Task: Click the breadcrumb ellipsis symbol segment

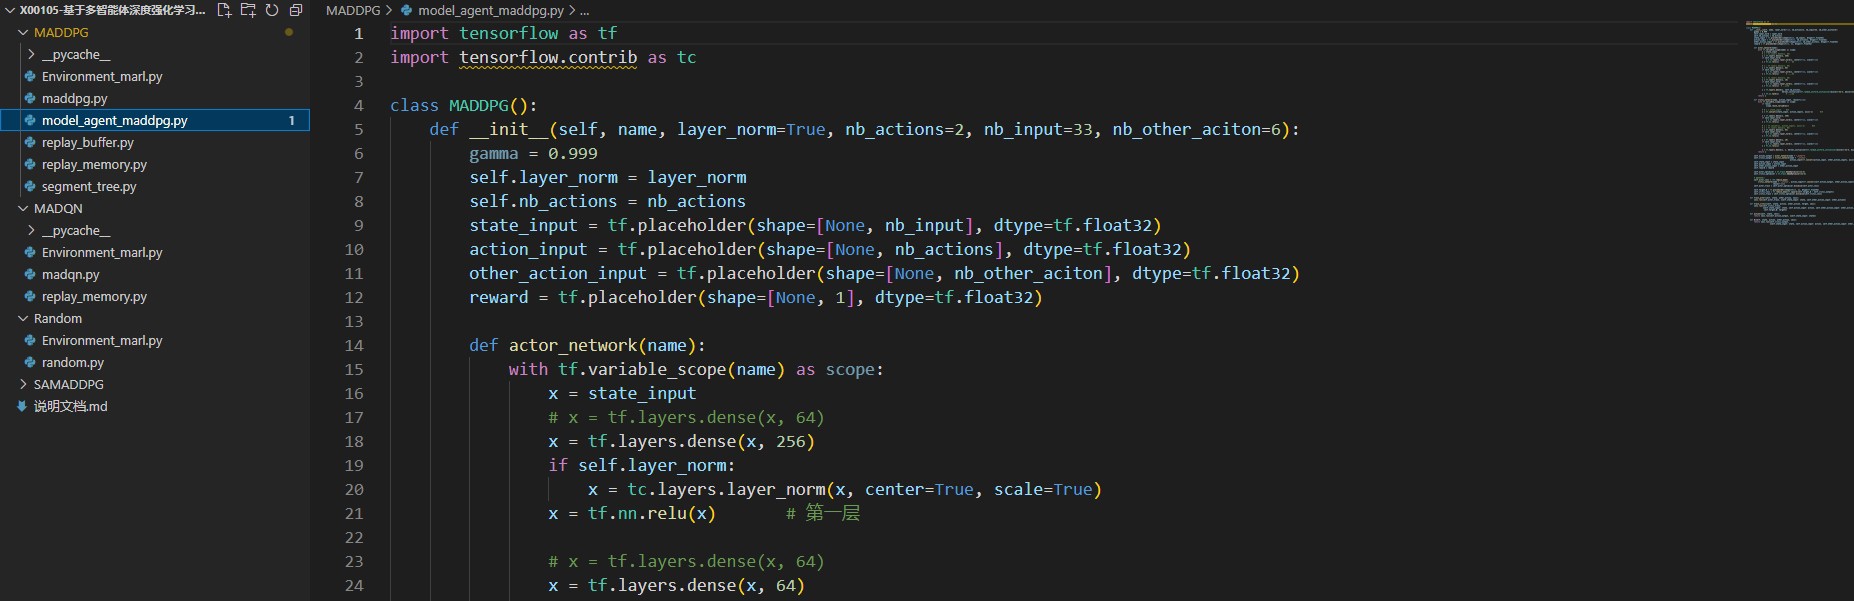Action: point(584,10)
